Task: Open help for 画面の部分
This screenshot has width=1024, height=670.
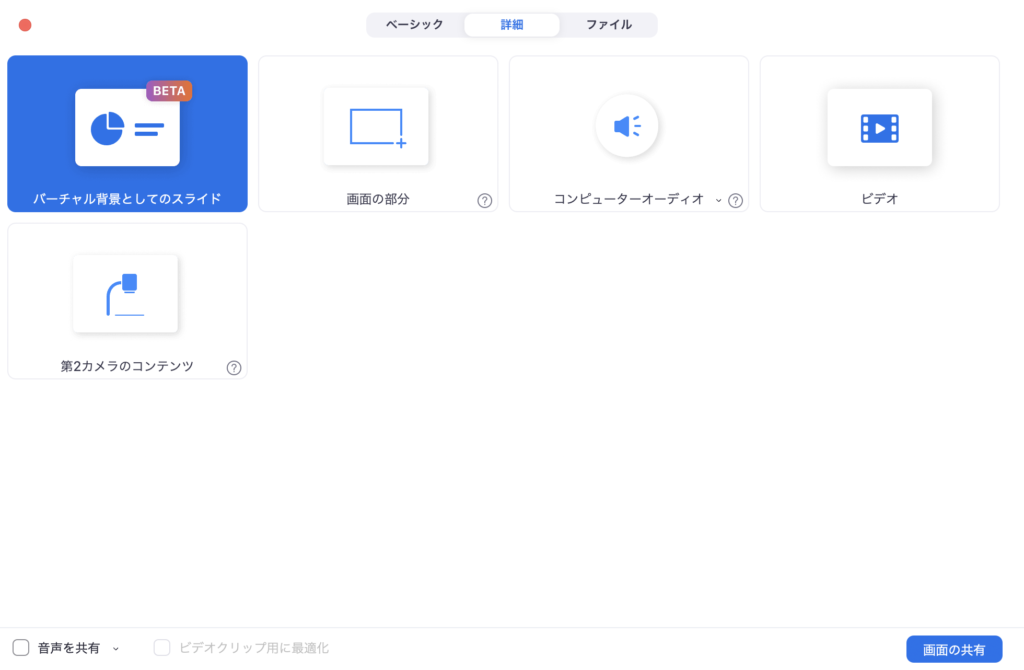Action: click(485, 200)
